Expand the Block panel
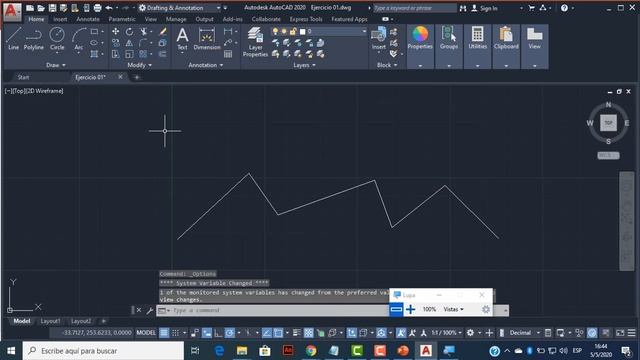 pyautogui.click(x=387, y=65)
